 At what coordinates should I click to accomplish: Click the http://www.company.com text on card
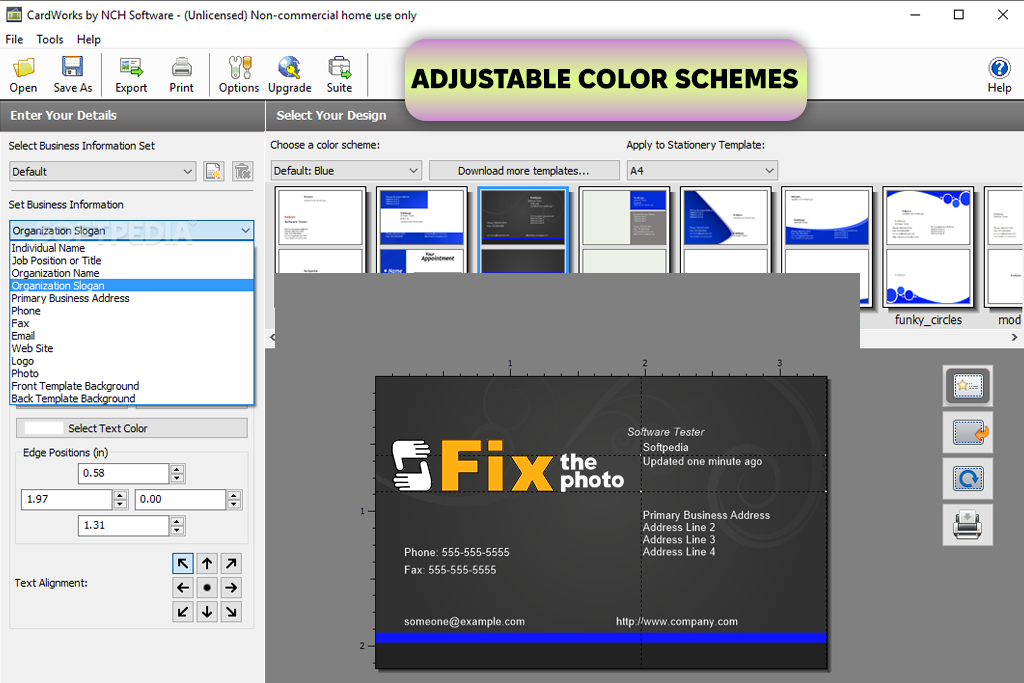coord(677,622)
